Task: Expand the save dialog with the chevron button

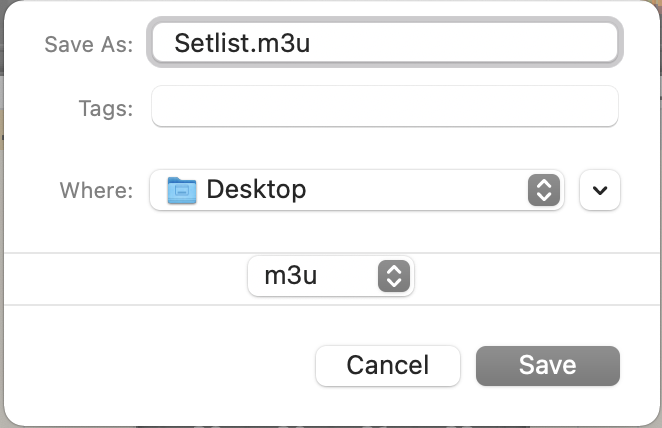Action: 600,190
